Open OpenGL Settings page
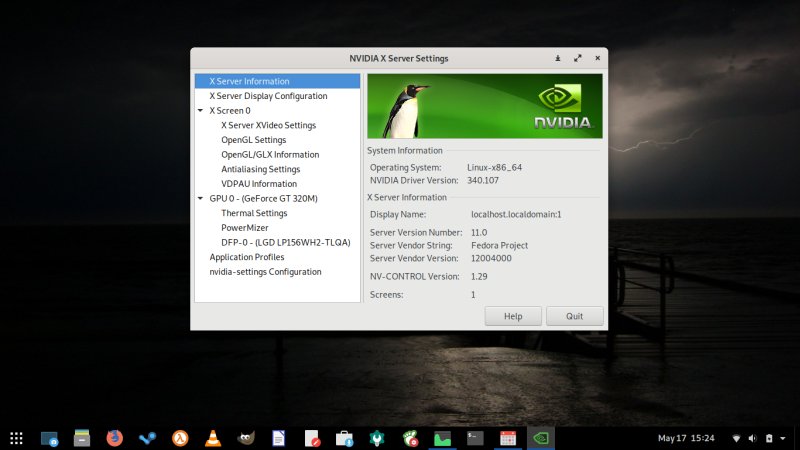 (253, 140)
